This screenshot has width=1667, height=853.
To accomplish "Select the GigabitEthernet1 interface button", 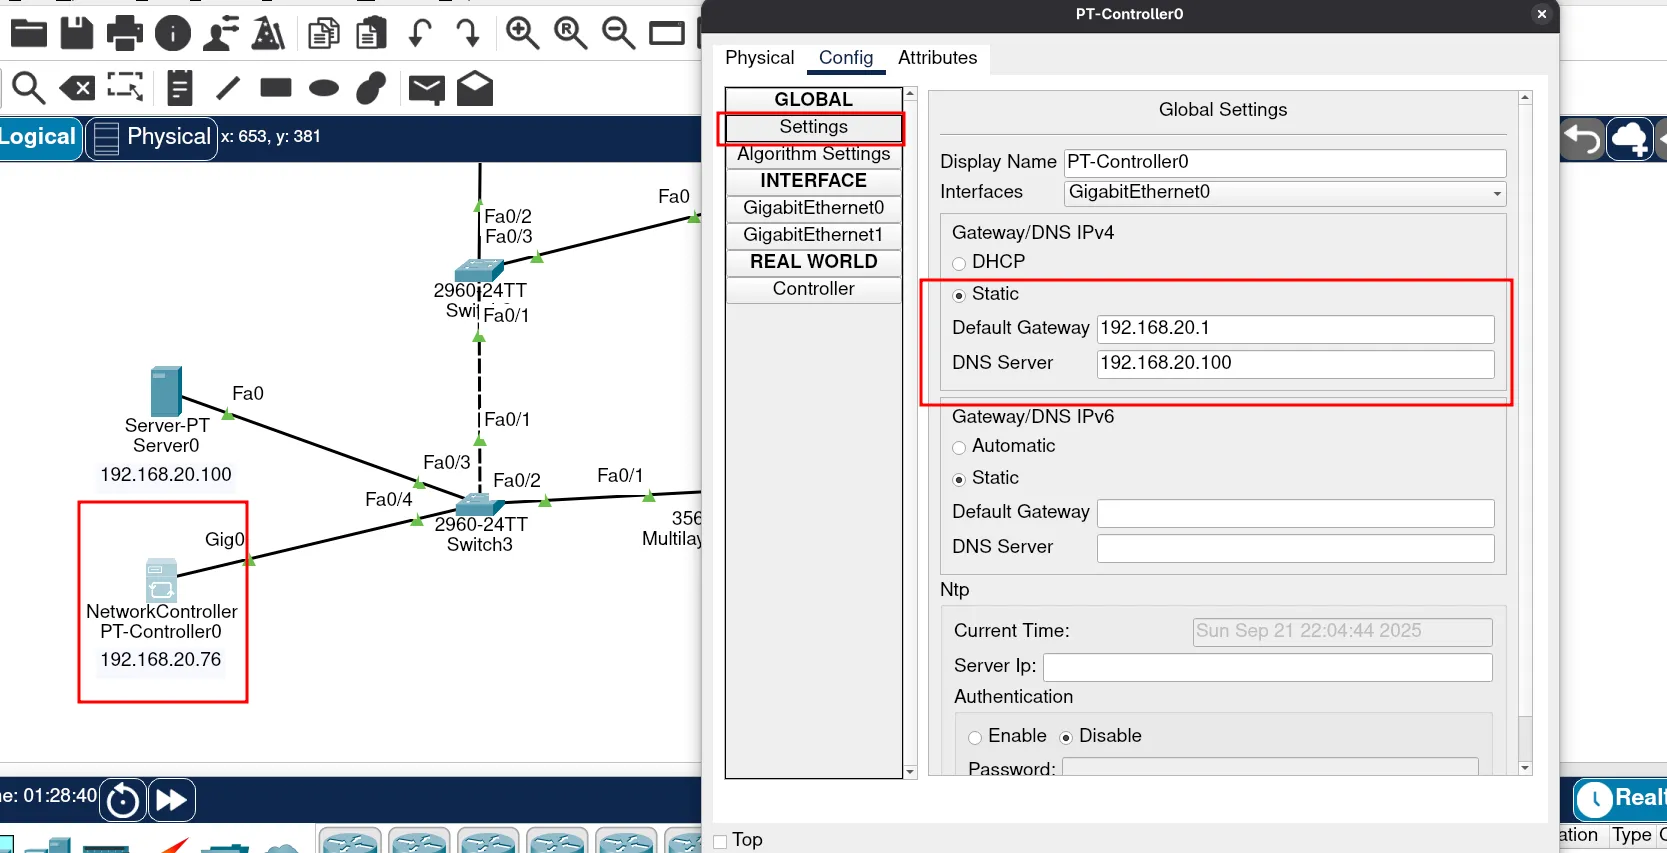I will 813,235.
